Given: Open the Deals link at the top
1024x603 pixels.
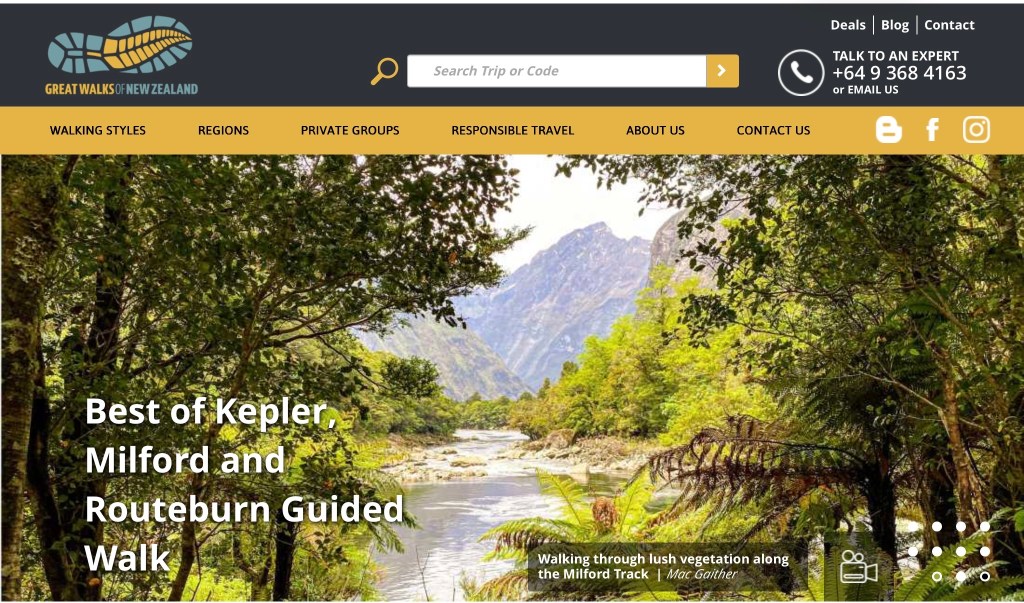Looking at the screenshot, I should pos(848,25).
